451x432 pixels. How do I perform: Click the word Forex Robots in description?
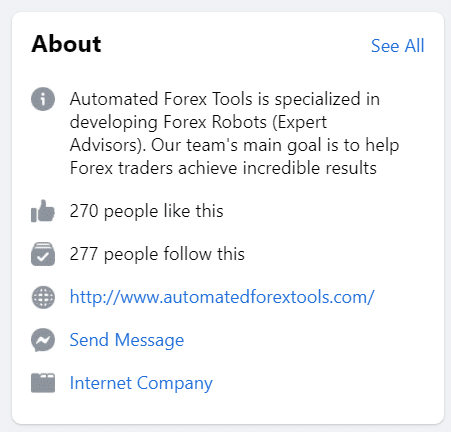point(215,122)
